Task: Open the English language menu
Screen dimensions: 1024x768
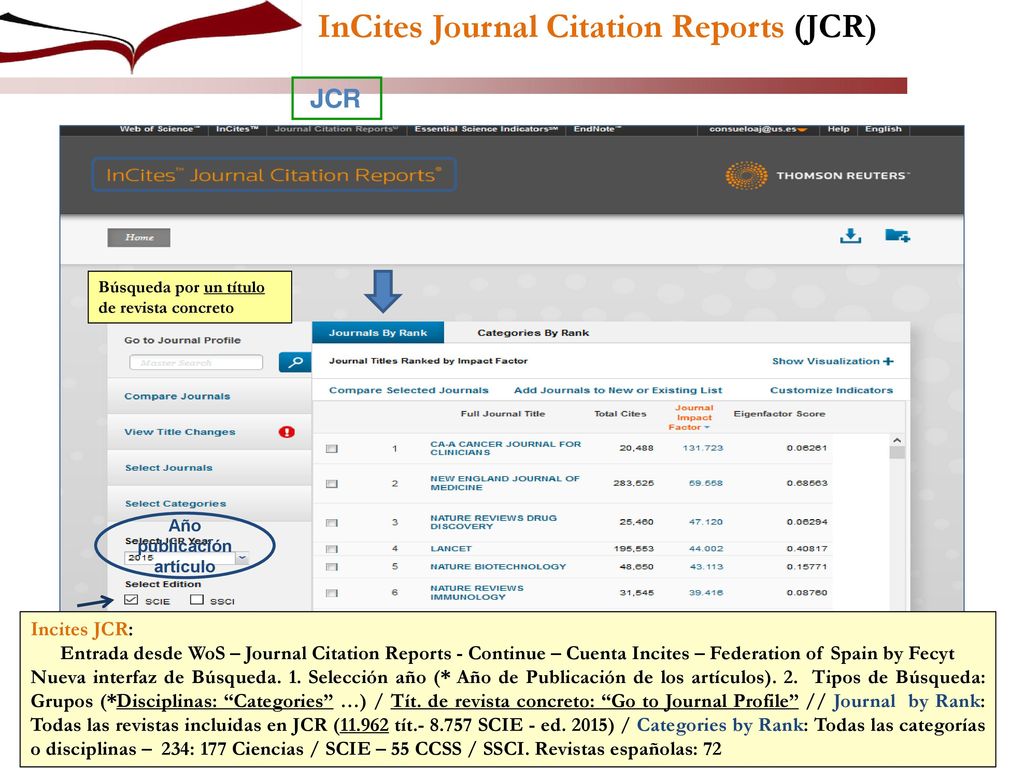Action: tap(883, 129)
